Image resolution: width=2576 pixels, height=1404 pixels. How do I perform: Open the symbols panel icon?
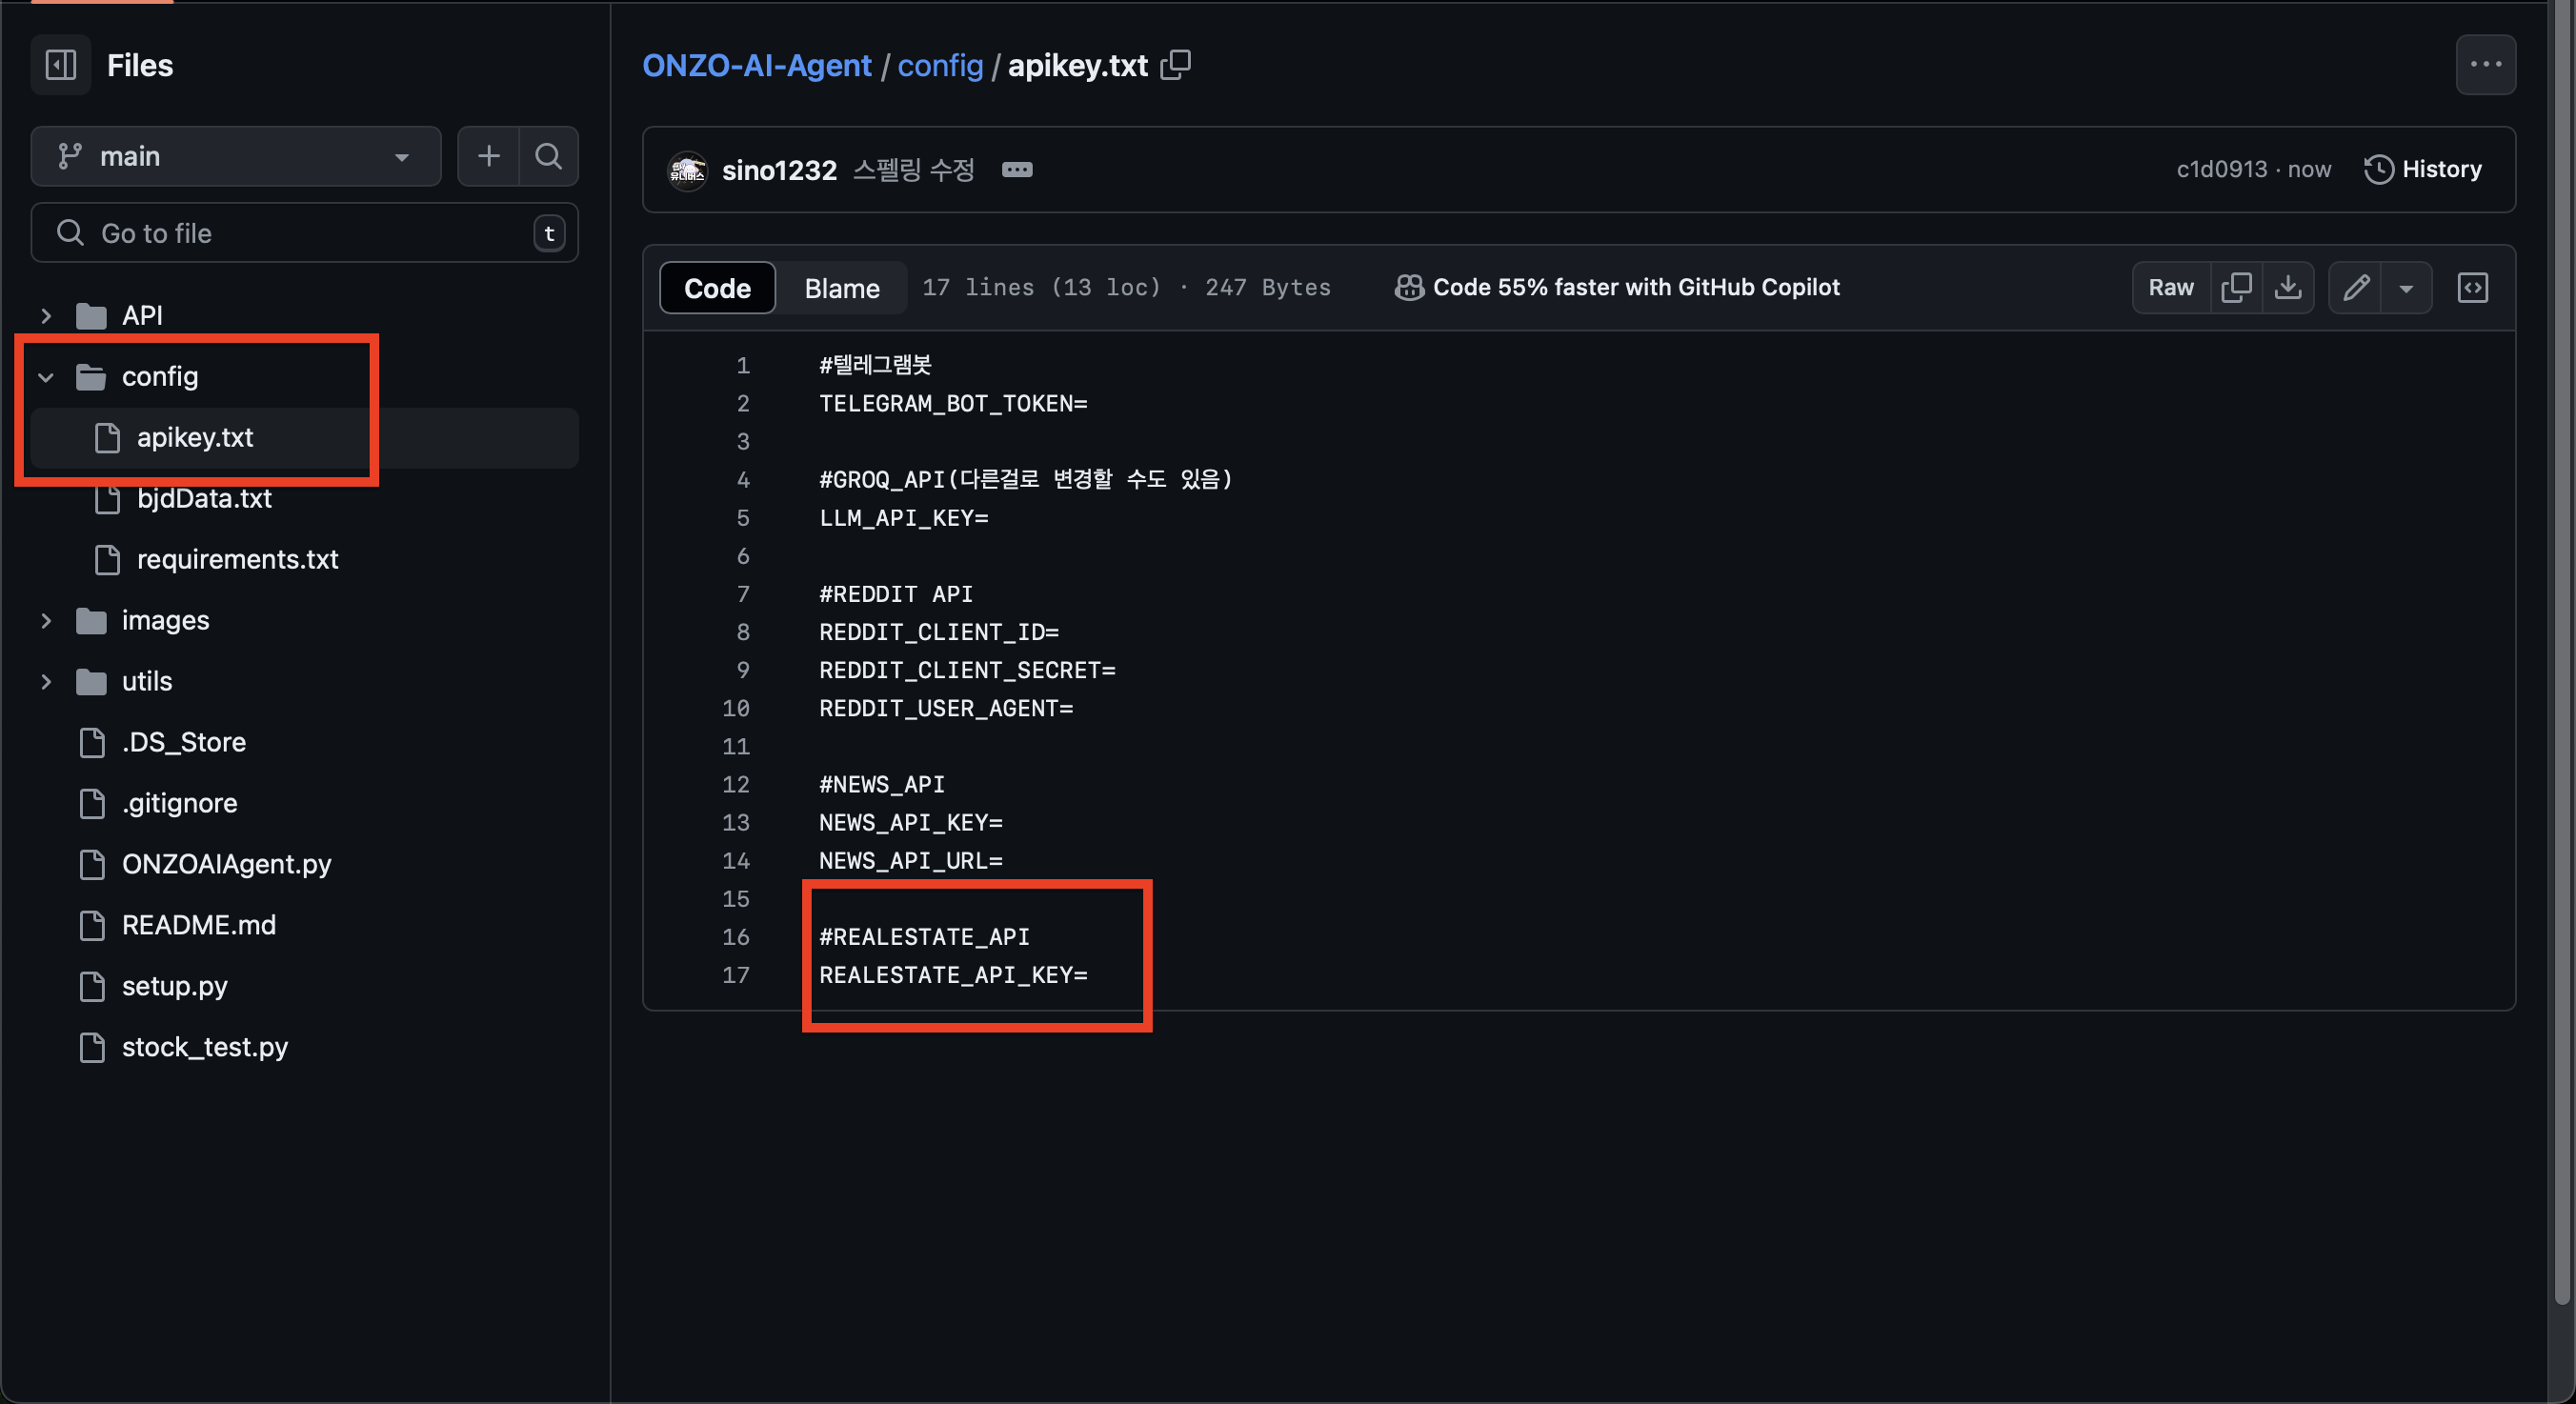coord(2472,288)
